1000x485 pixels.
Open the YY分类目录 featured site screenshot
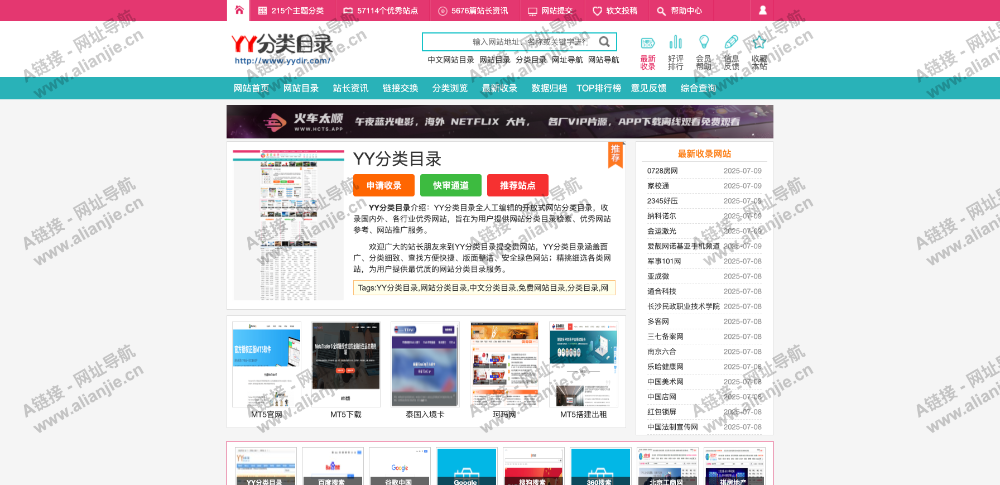pos(288,225)
